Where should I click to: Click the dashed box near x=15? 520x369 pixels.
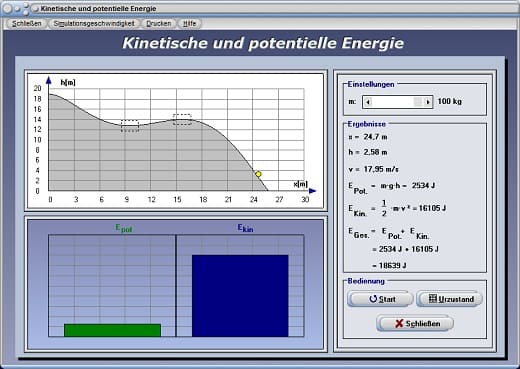click(182, 120)
